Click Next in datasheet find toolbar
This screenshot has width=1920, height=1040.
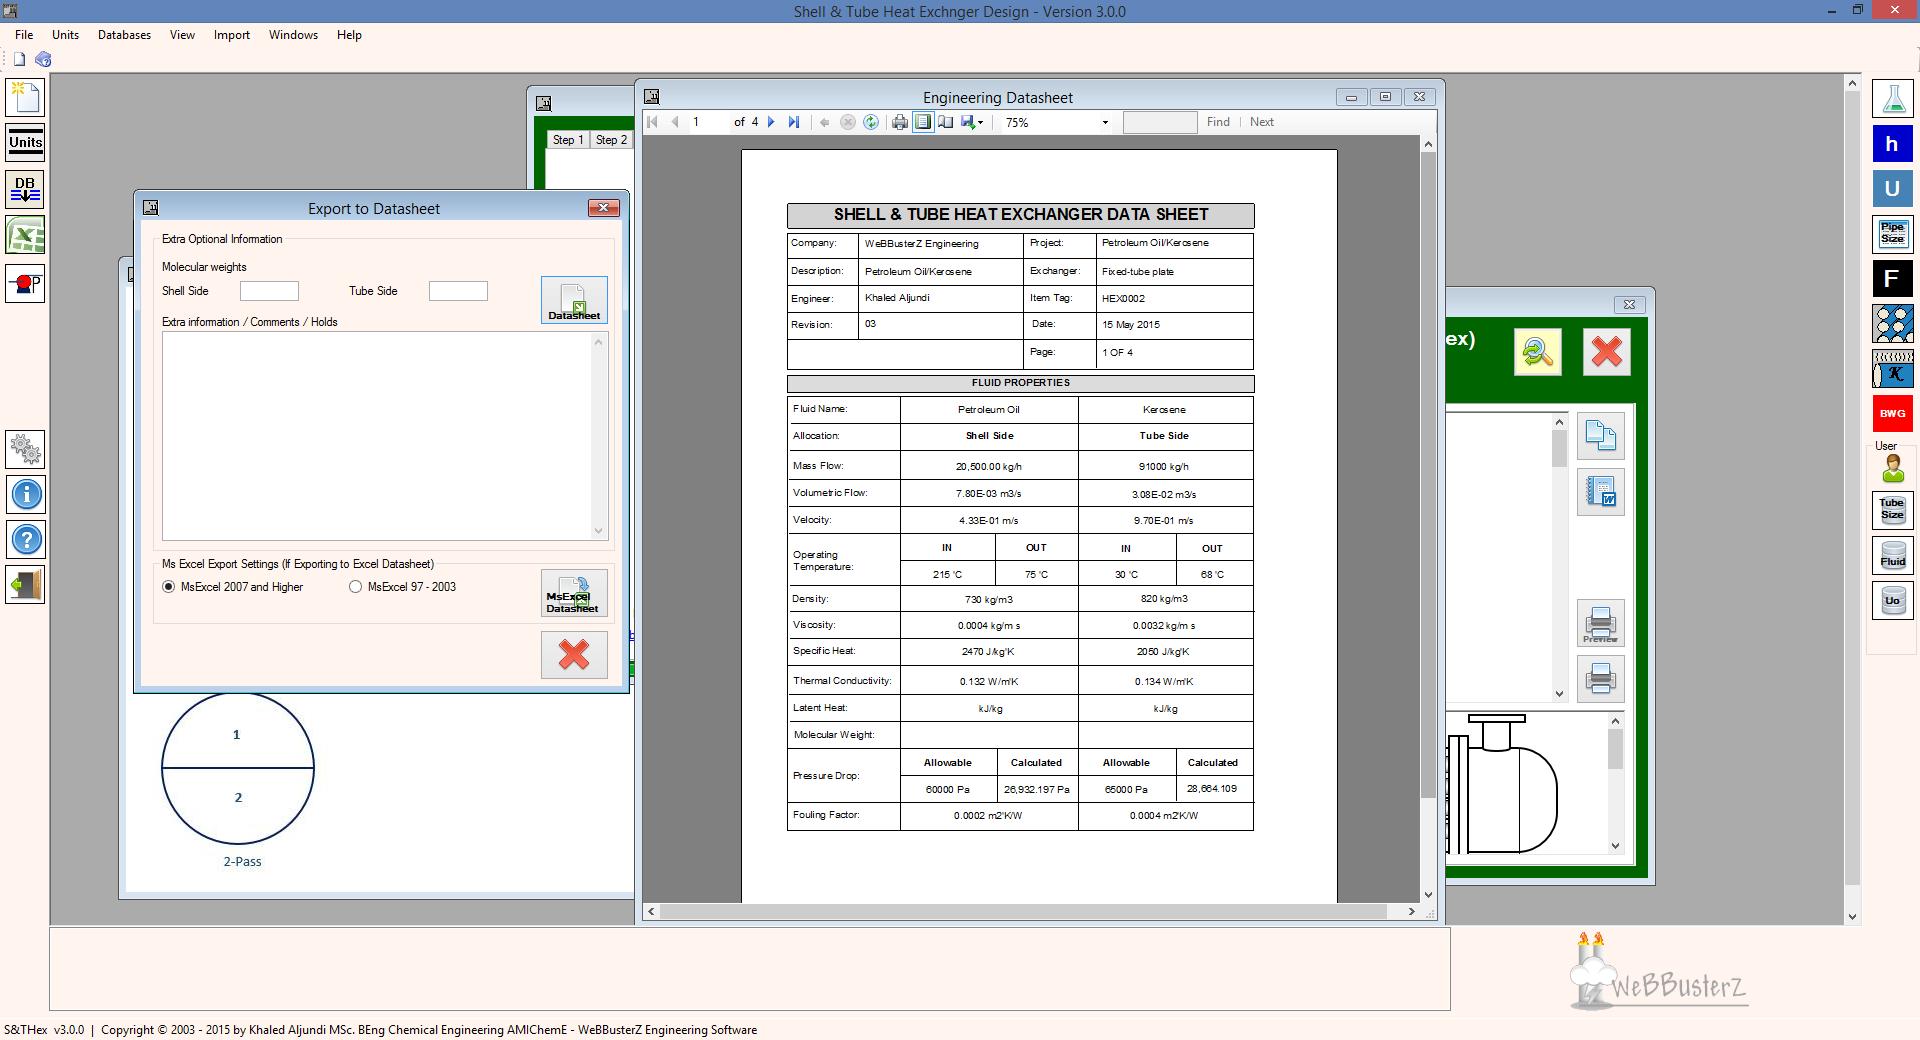point(1262,122)
